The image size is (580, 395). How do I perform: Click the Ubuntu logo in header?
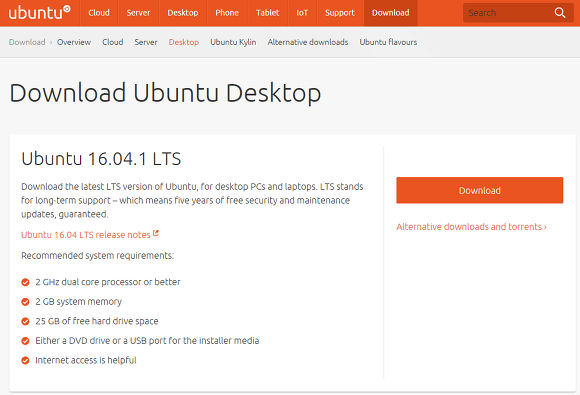[39, 13]
